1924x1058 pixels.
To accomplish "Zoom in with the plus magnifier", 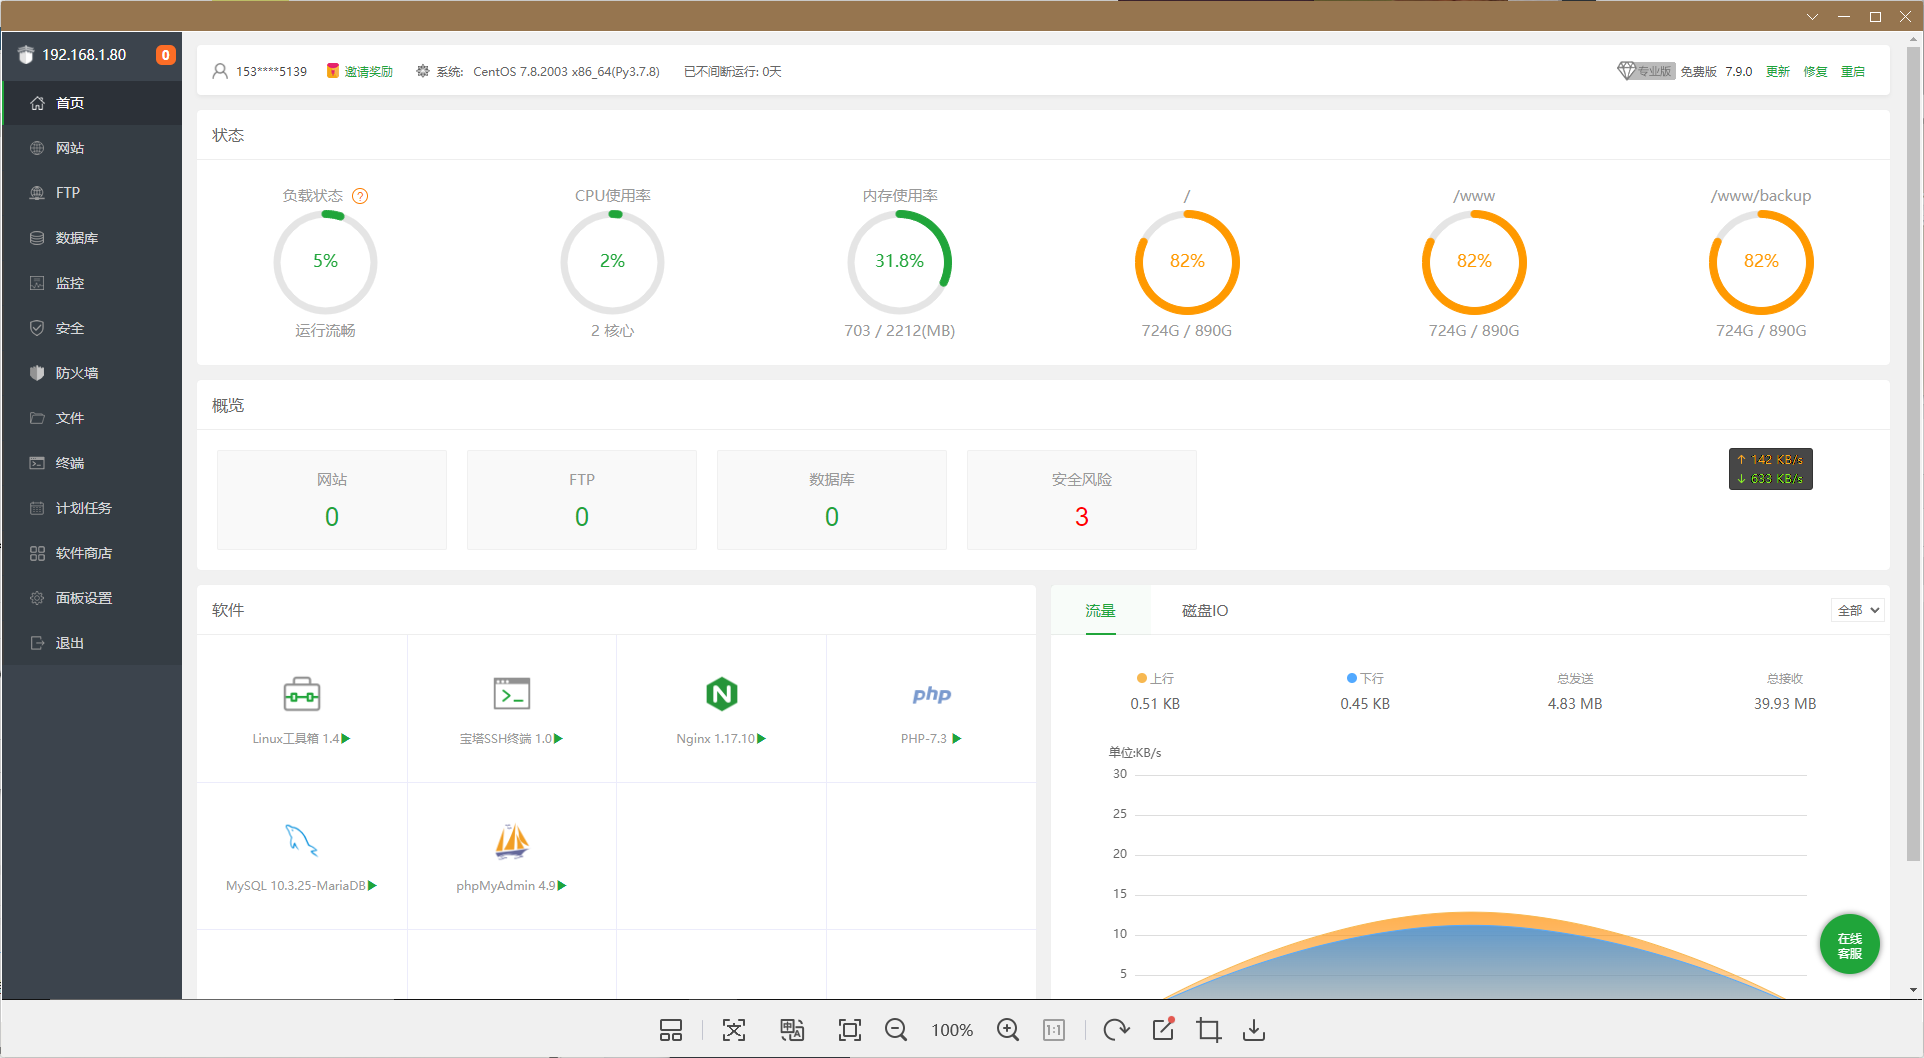I will 1008,1030.
